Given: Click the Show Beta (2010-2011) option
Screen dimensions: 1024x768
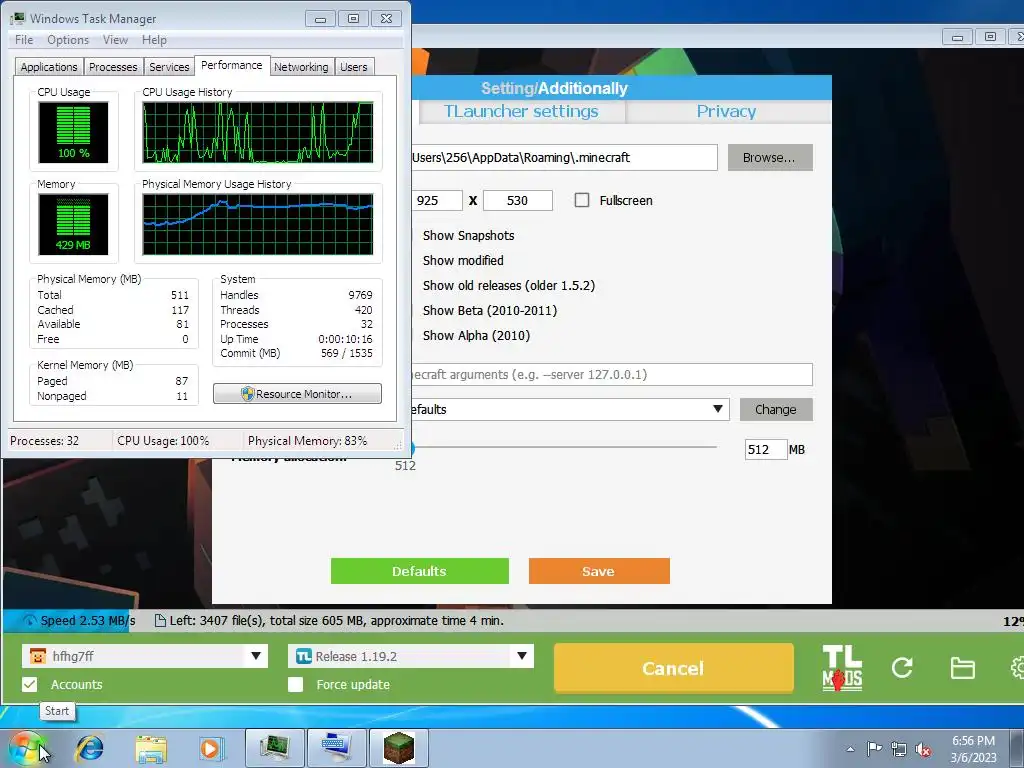Looking at the screenshot, I should tap(490, 310).
